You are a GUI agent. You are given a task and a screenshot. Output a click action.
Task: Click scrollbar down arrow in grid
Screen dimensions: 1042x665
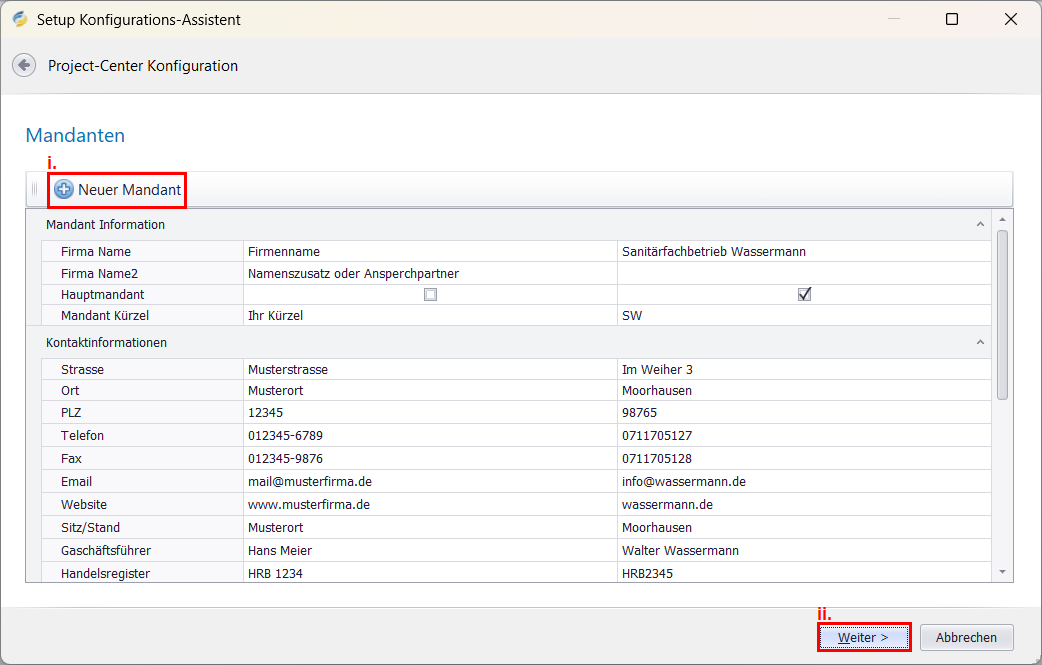click(1003, 571)
